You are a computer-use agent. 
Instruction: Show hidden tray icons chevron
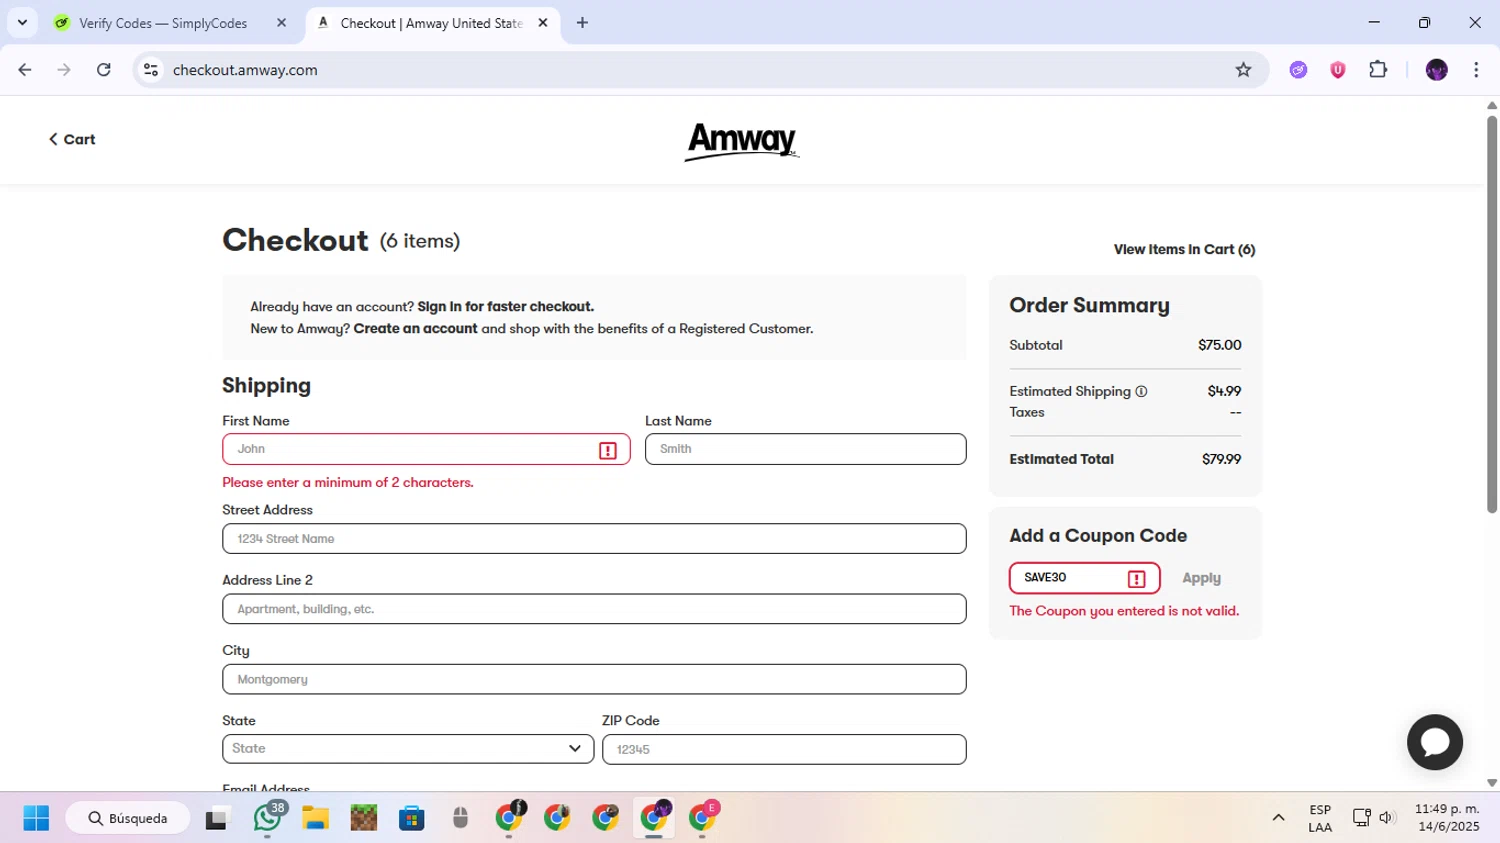pyautogui.click(x=1278, y=818)
